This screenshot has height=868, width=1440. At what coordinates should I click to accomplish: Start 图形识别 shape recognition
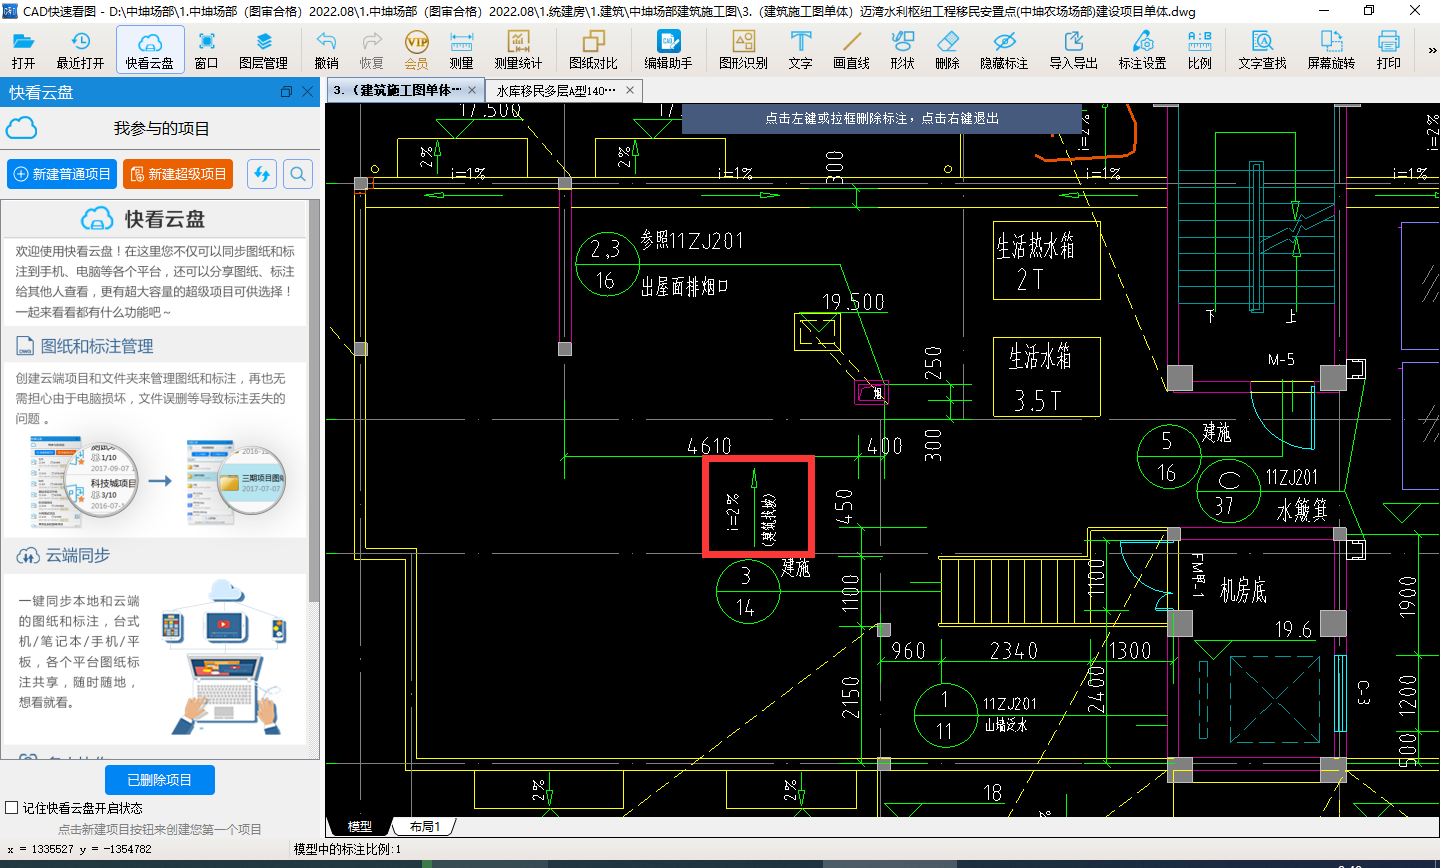pyautogui.click(x=743, y=50)
